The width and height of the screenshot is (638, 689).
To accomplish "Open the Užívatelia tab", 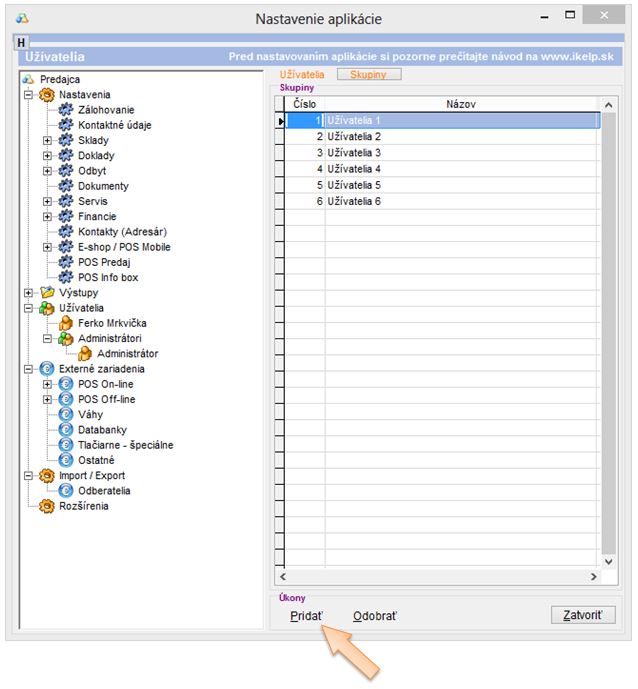I will click(301, 75).
